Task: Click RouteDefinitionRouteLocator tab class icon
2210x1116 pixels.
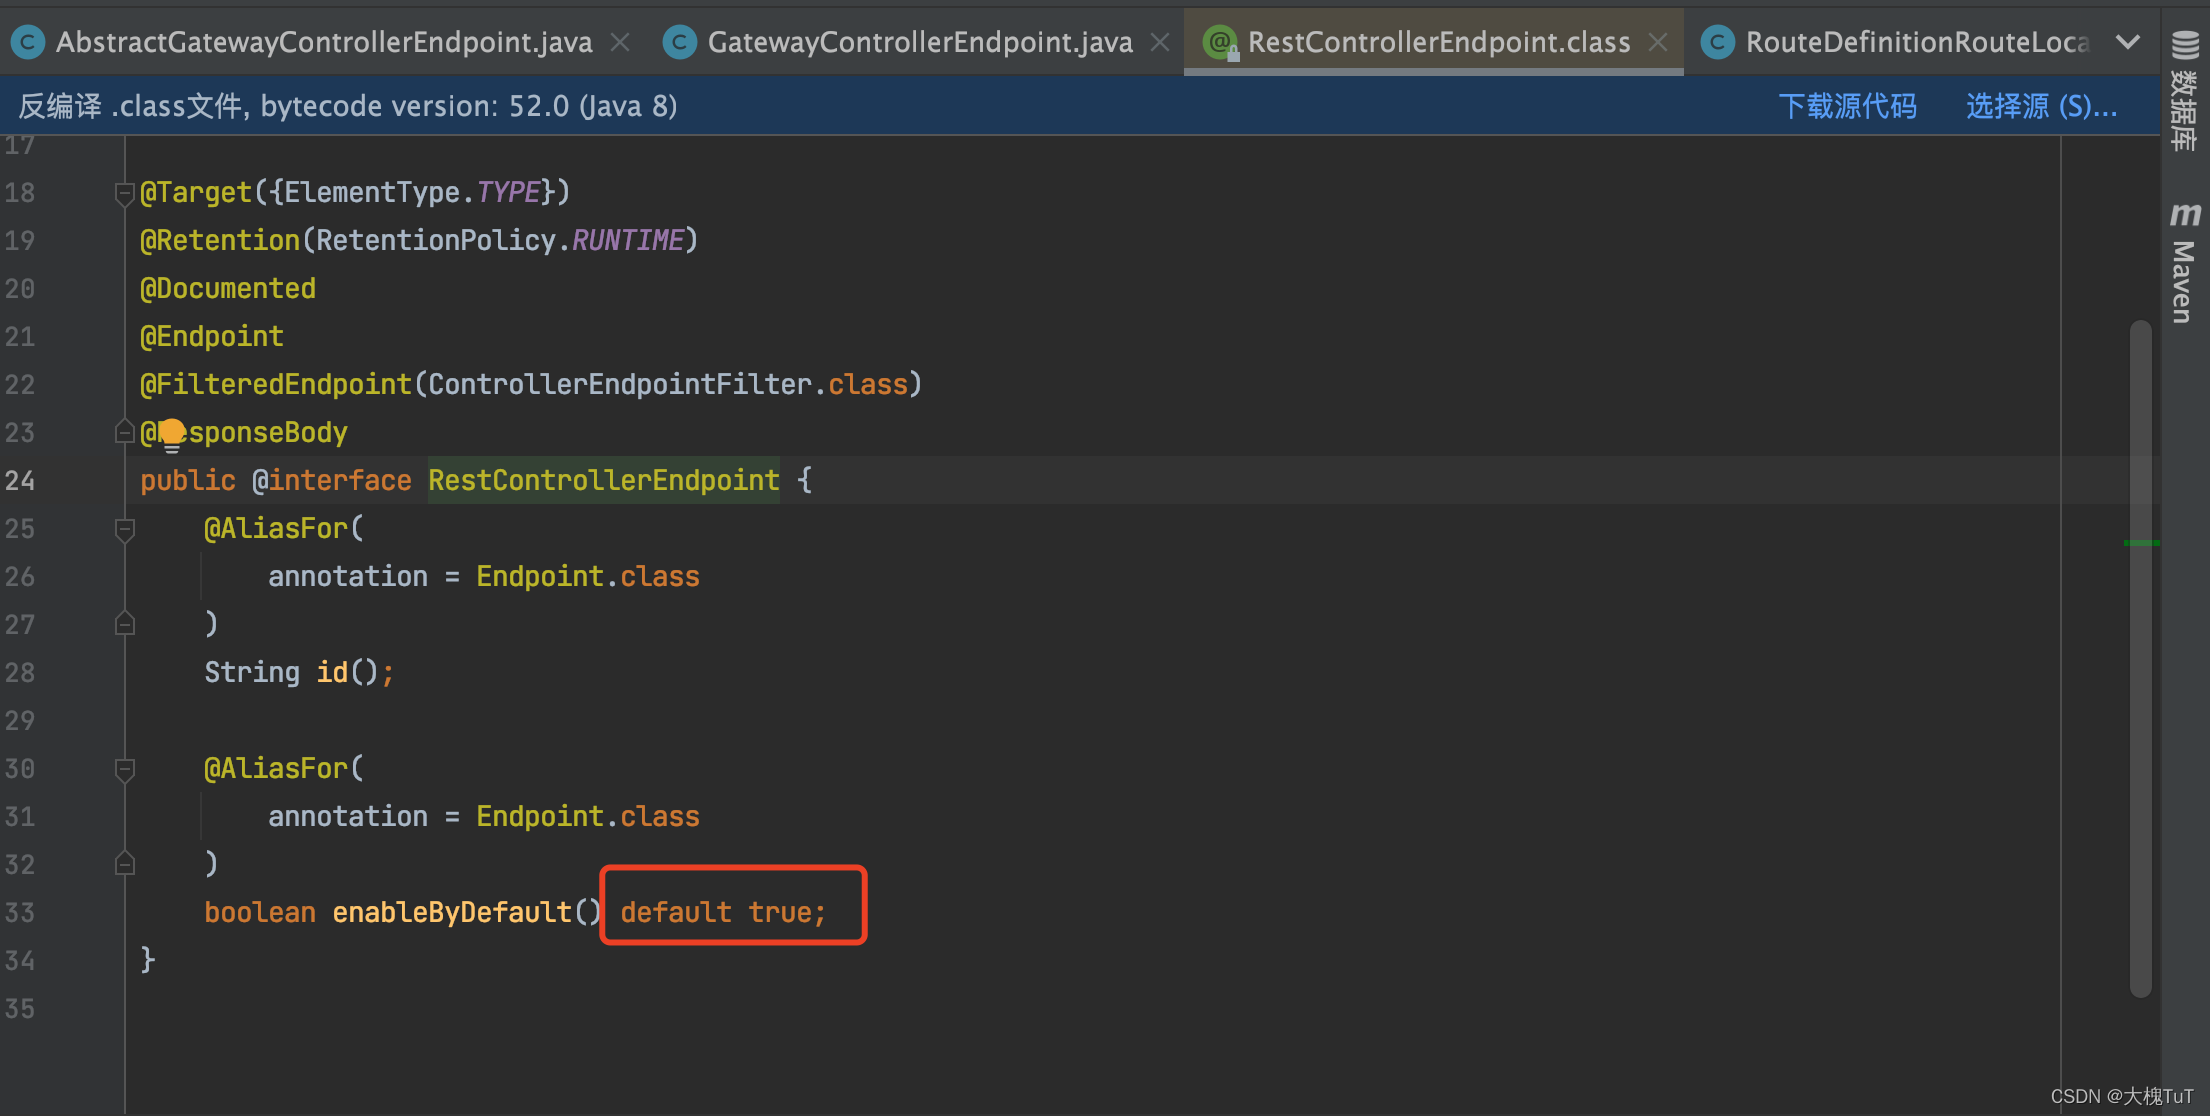Action: click(1718, 42)
